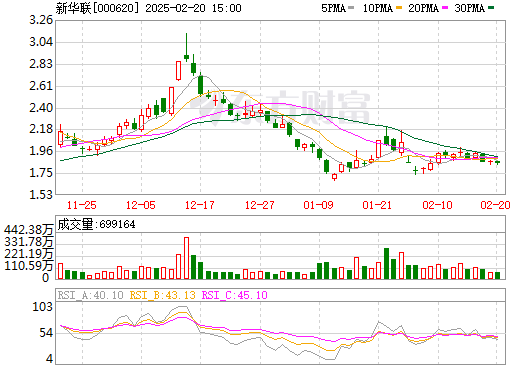Image resolution: width=520 pixels, height=365 pixels.
Task: Click the timestamp 2025-02-20 15:00
Action: tap(193, 8)
